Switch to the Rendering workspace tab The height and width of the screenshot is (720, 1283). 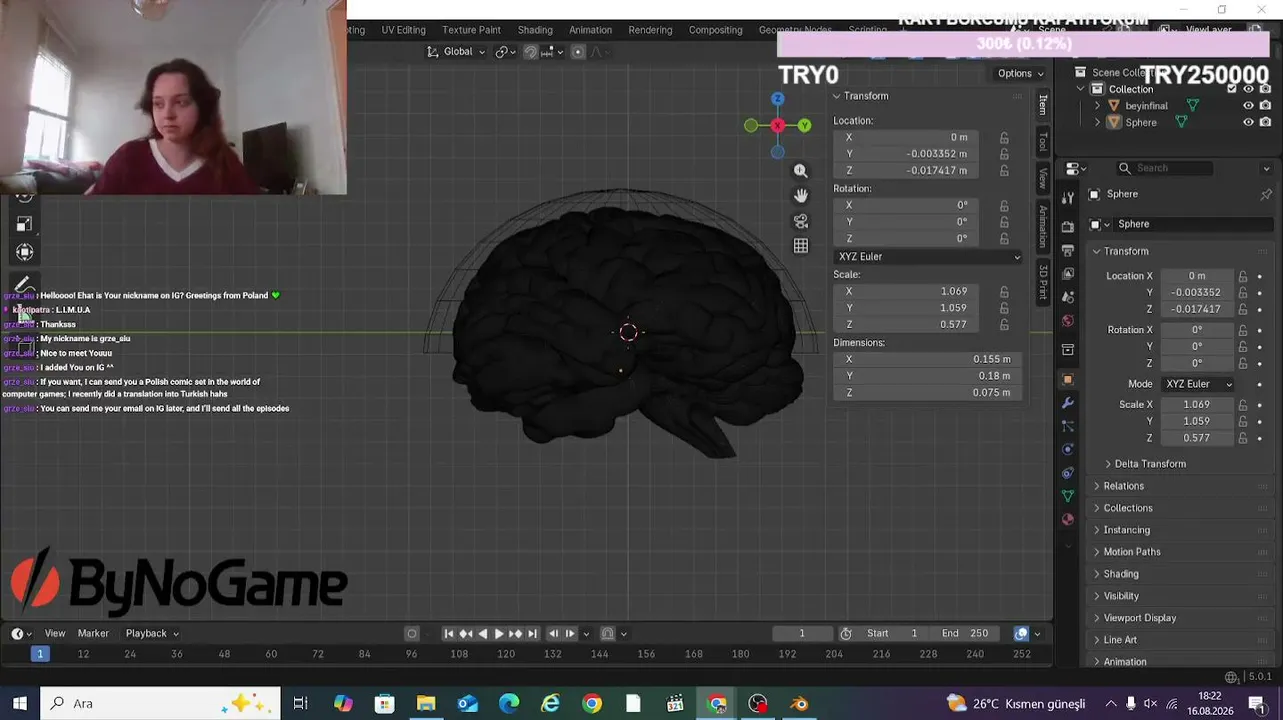(x=650, y=30)
